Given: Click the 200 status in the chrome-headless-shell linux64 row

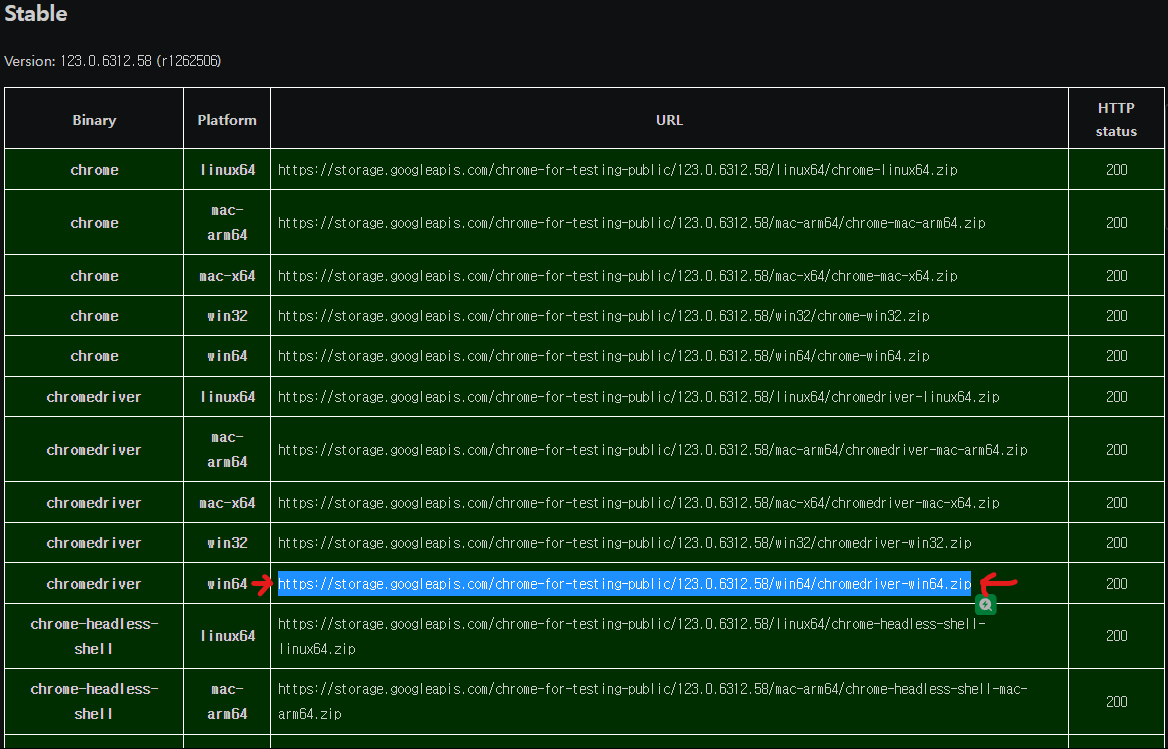Looking at the screenshot, I should [x=1117, y=636].
